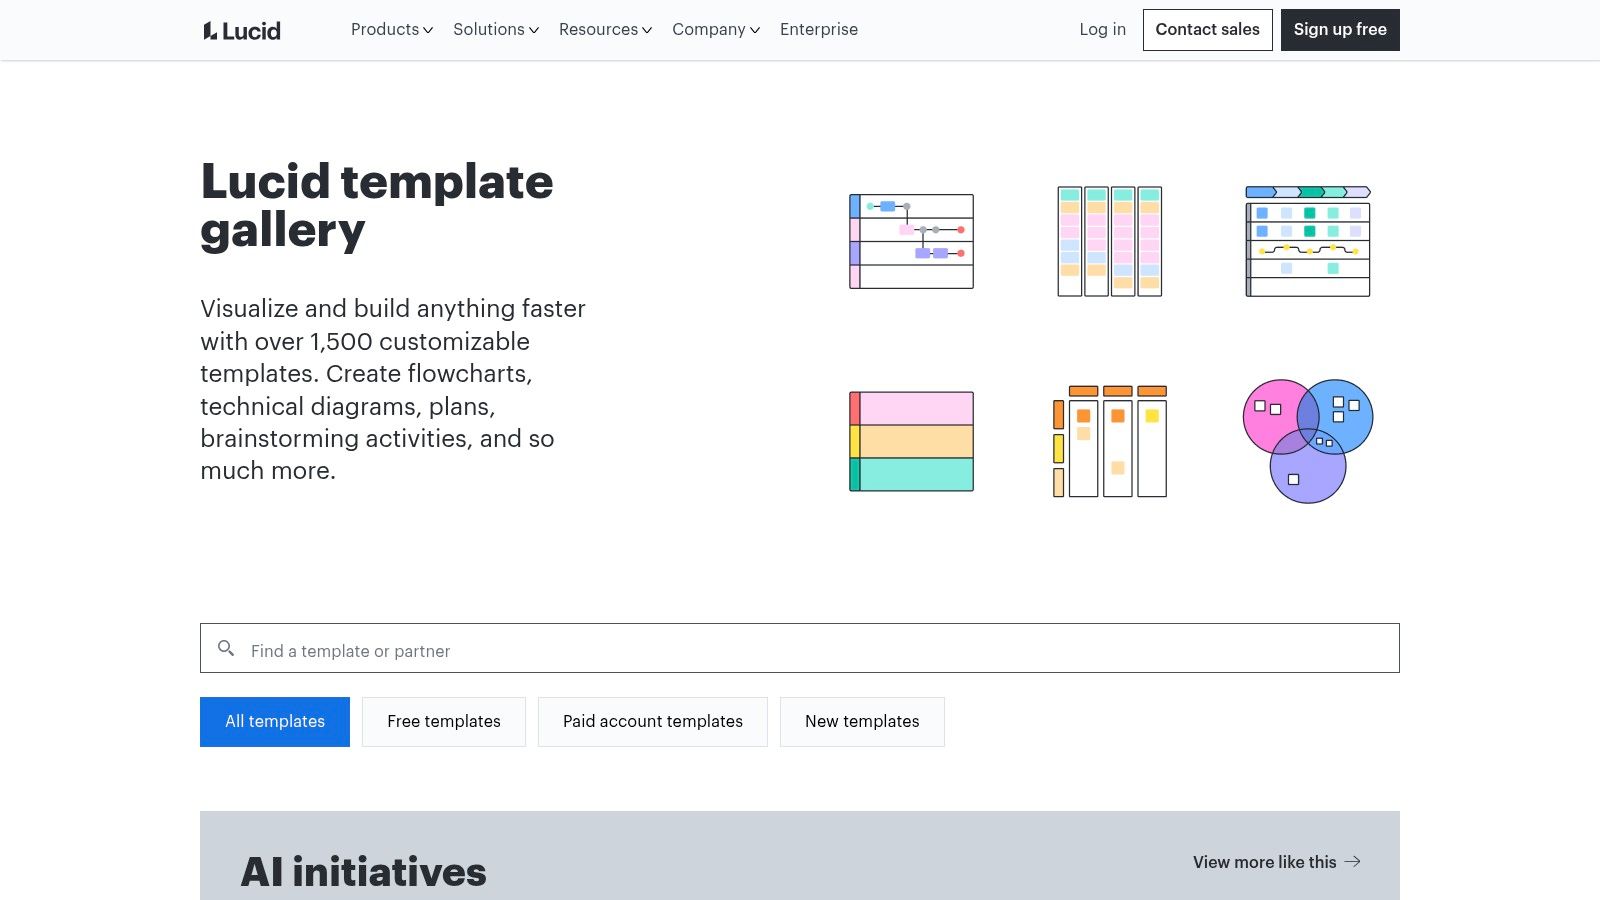This screenshot has height=900, width=1600.
Task: Click the Sign up free button
Action: (1340, 30)
